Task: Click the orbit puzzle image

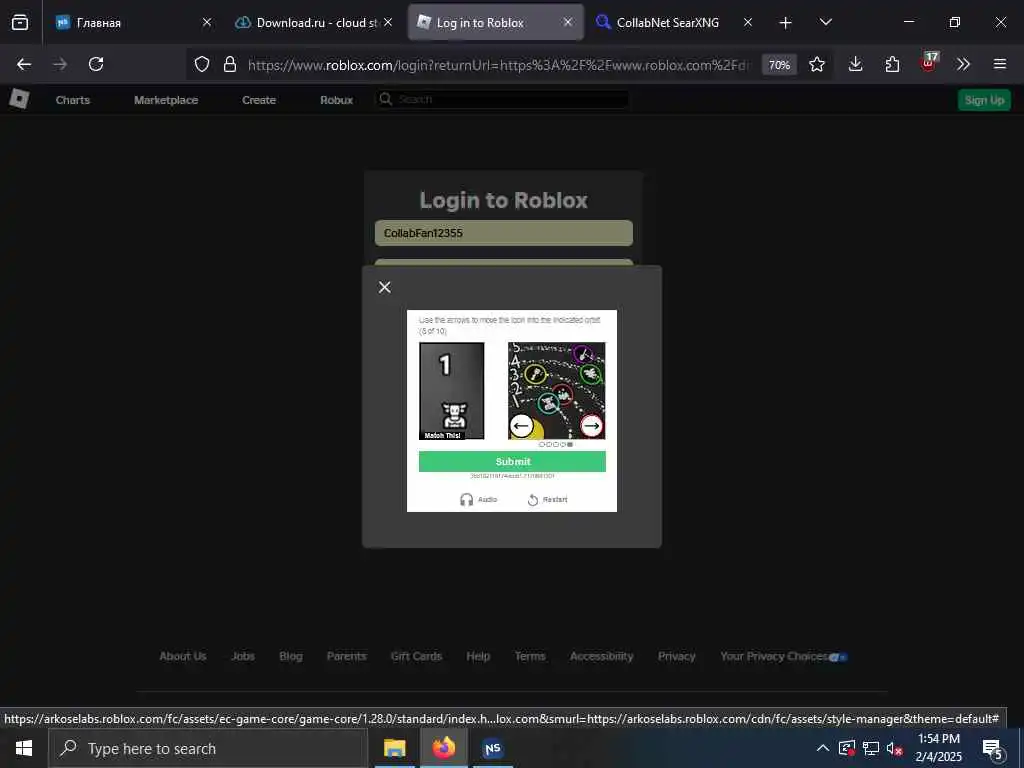Action: [556, 391]
